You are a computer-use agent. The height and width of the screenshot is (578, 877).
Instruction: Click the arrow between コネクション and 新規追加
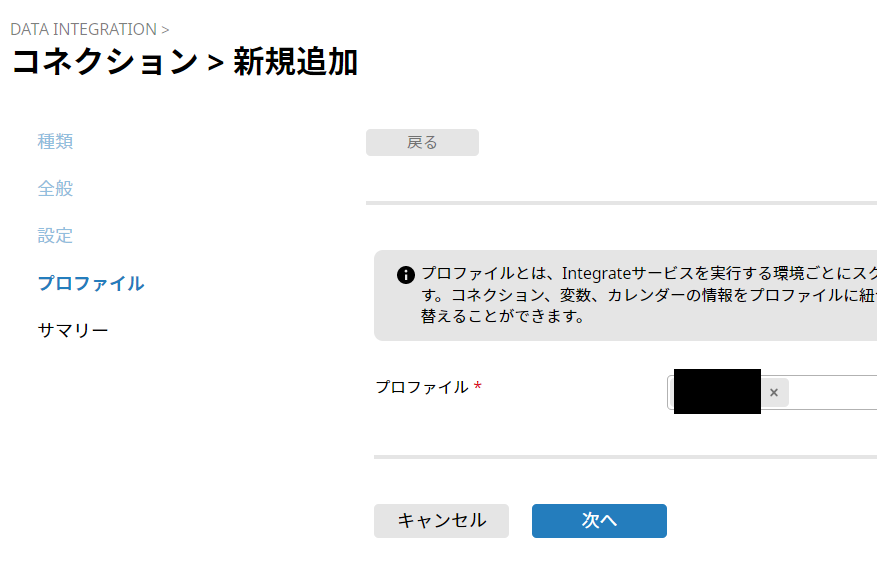[x=215, y=62]
